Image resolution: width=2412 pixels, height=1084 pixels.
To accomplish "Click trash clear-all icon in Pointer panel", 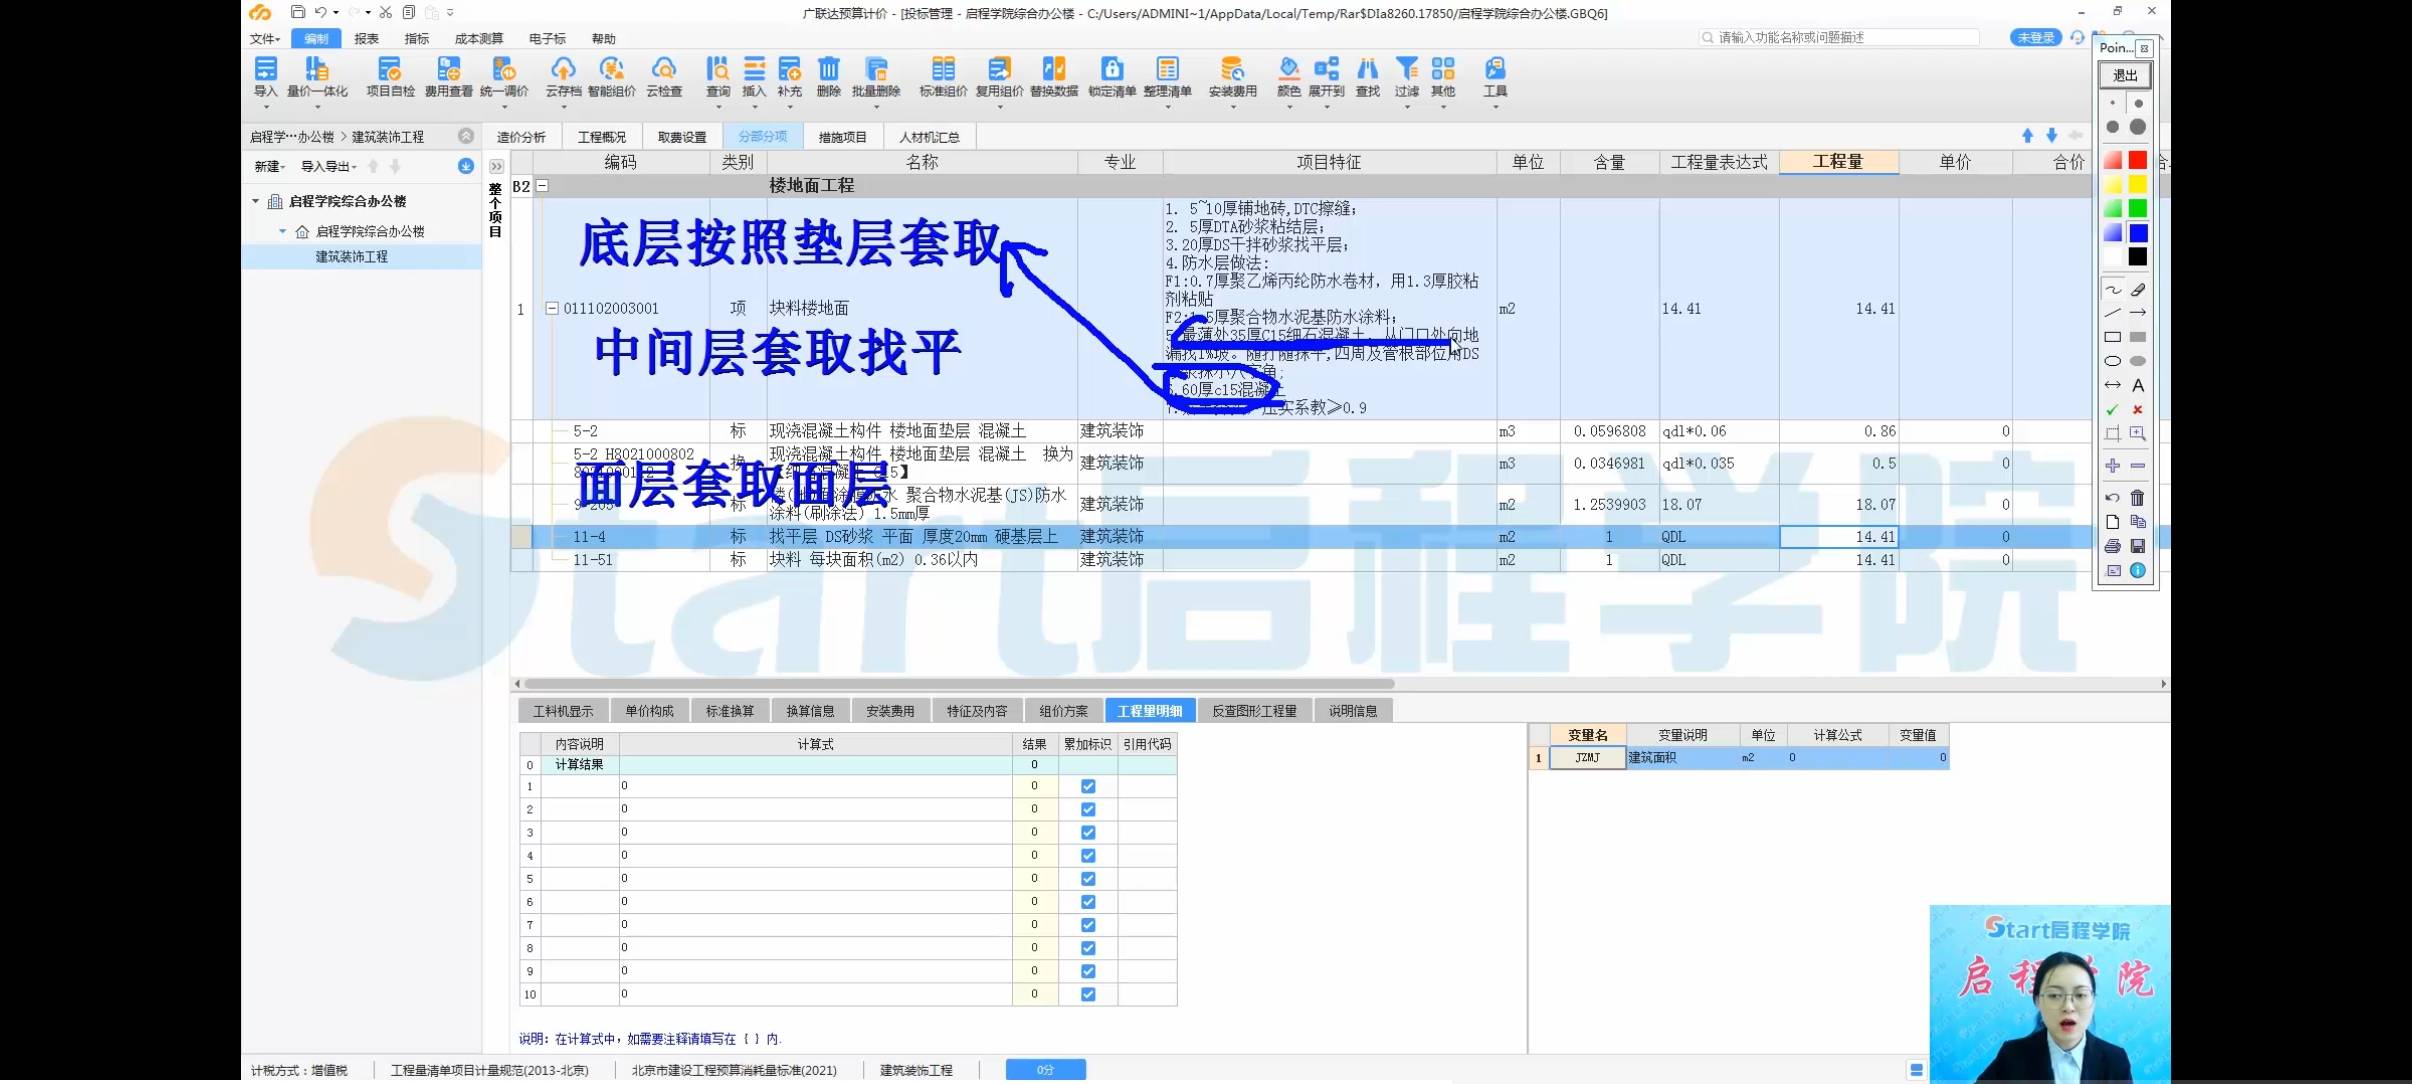I will pos(2138,497).
